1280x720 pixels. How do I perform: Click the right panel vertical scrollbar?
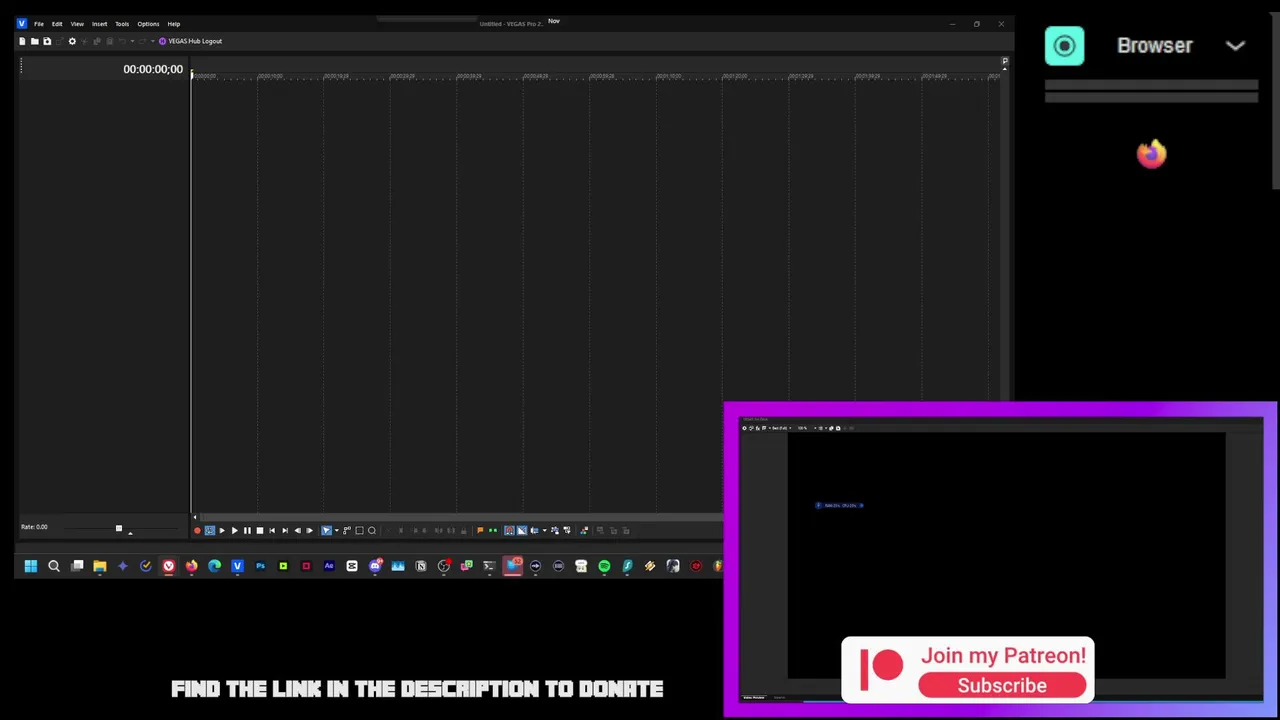tap(1275, 100)
